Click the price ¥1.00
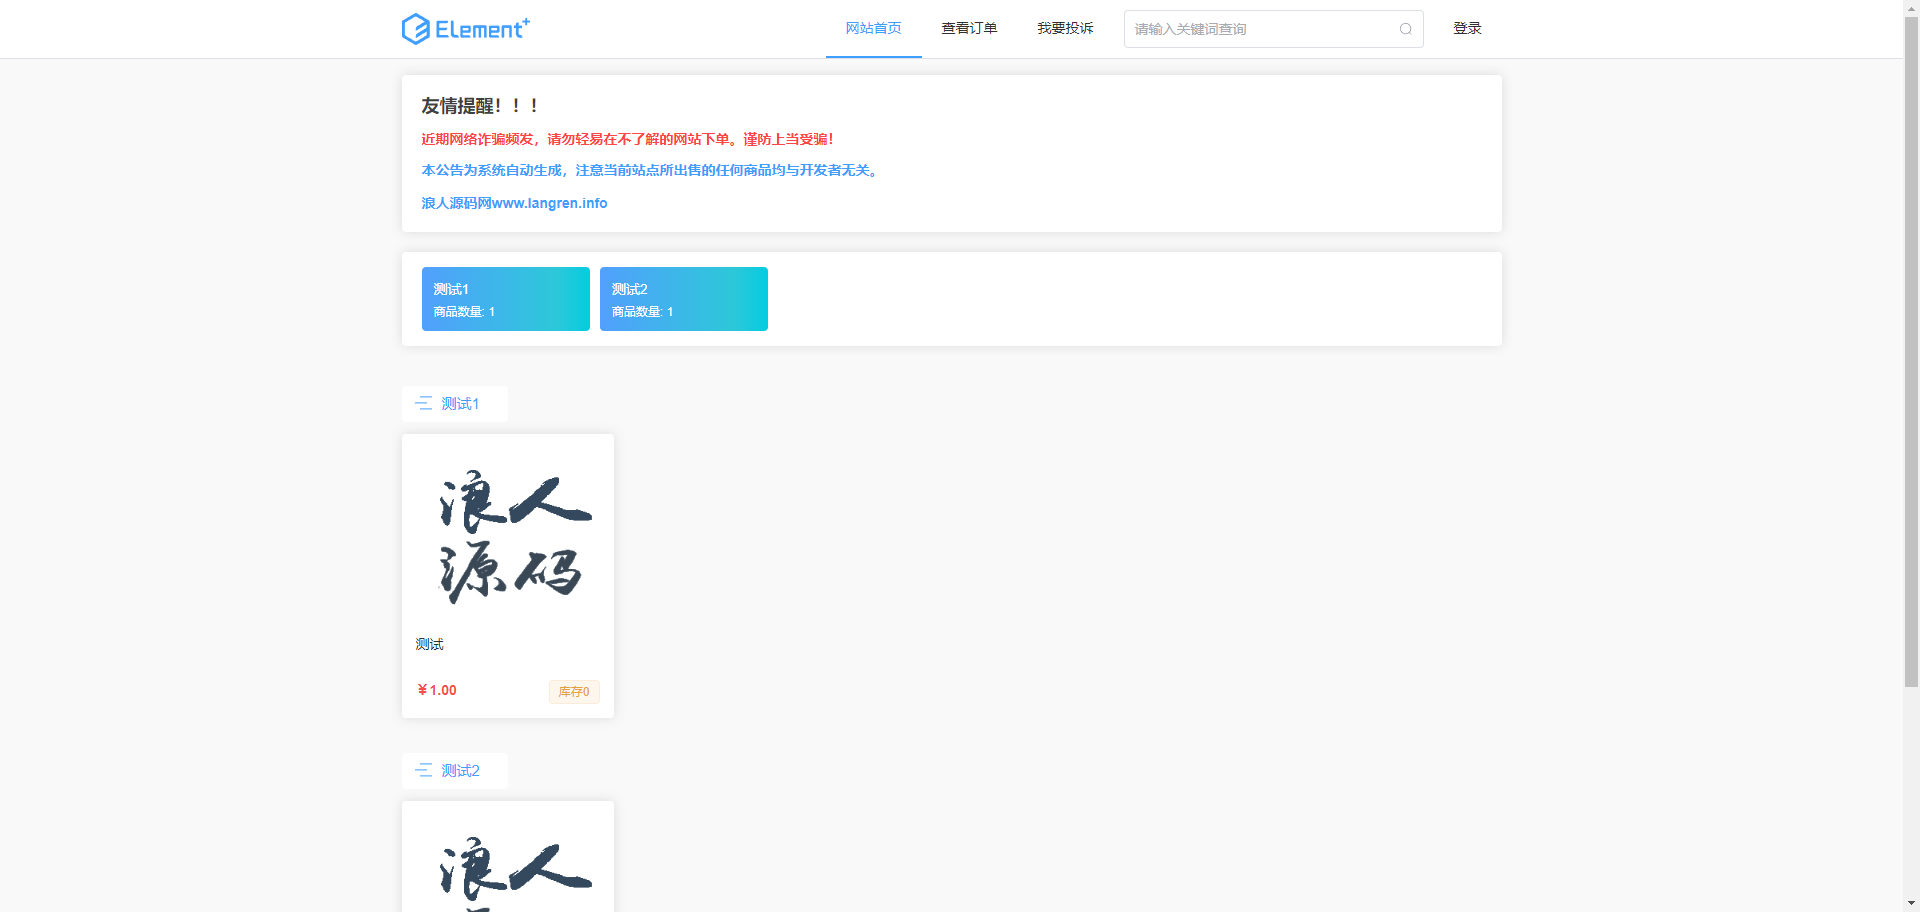The height and width of the screenshot is (912, 1920). click(x=437, y=690)
